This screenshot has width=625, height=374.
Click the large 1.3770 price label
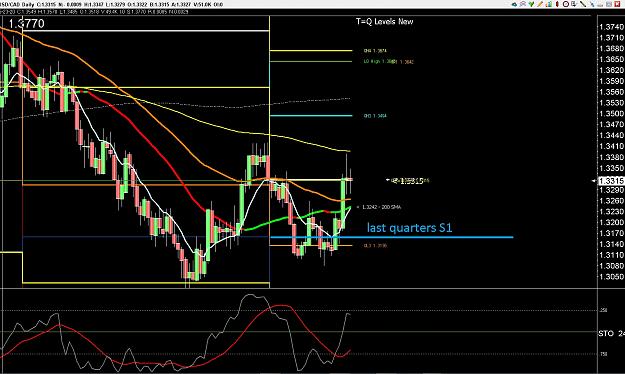pos(26,24)
